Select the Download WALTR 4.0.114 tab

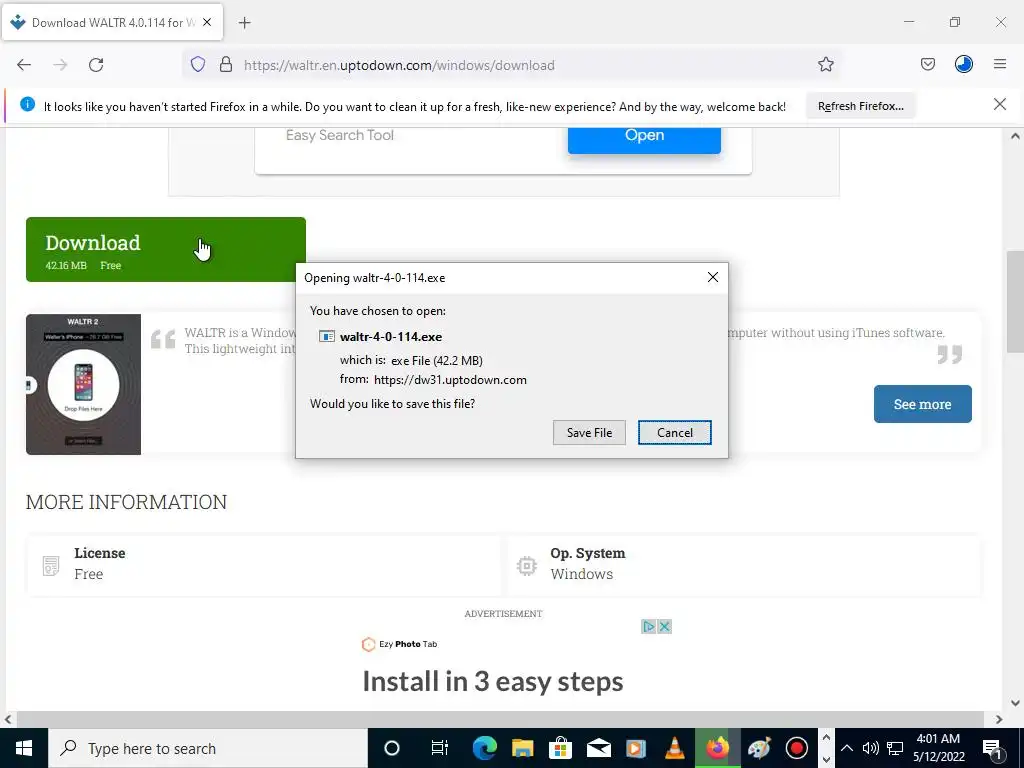click(112, 22)
